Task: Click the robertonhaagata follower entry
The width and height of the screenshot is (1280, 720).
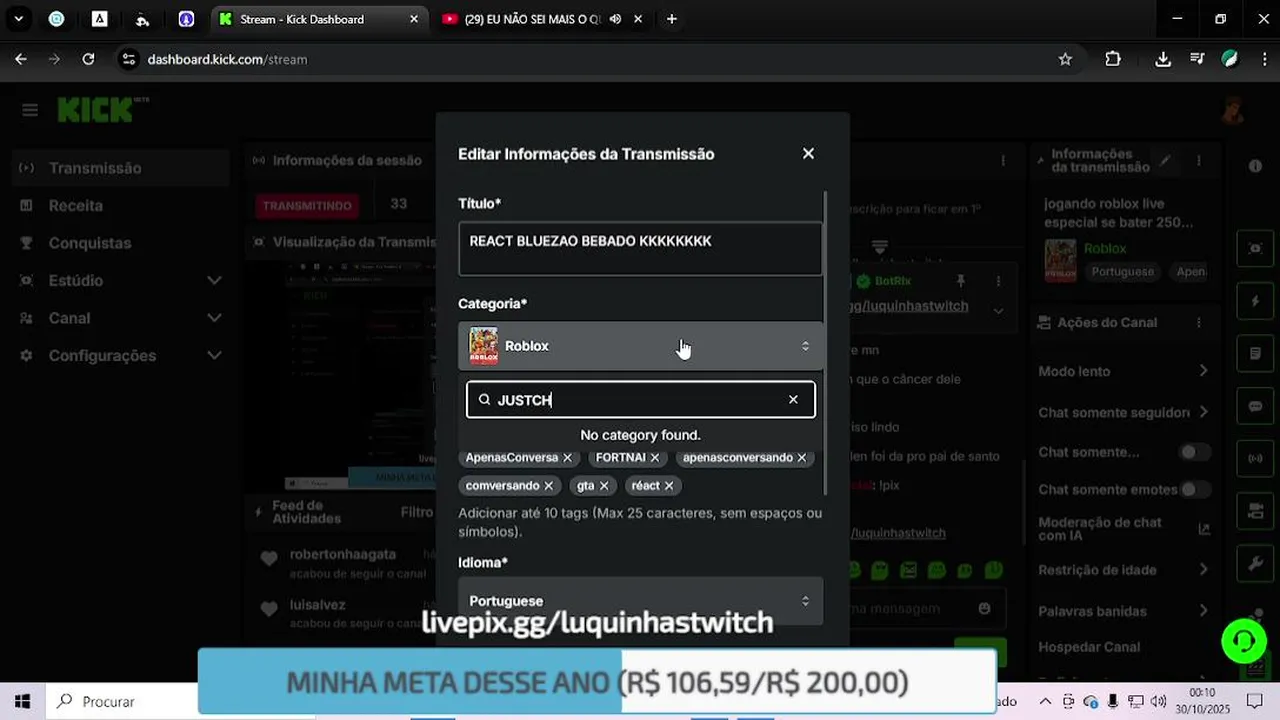Action: [343, 554]
